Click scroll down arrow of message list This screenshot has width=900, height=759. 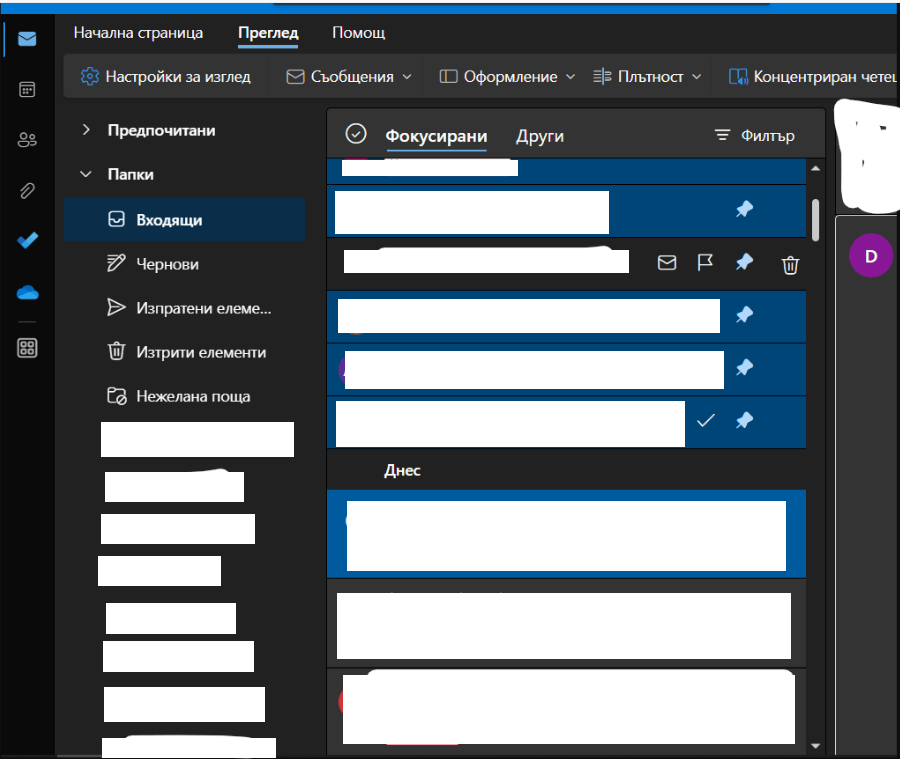point(815,746)
